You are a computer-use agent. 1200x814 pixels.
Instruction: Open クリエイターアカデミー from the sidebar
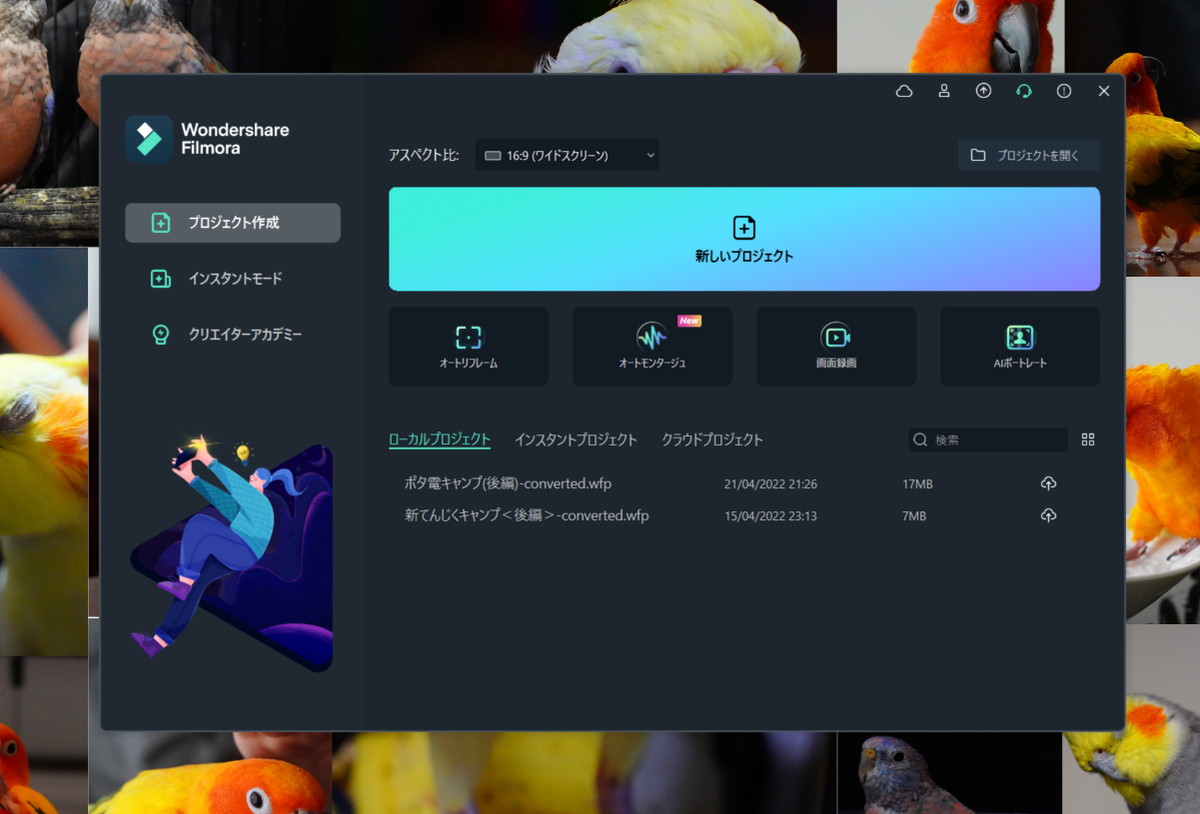point(233,335)
